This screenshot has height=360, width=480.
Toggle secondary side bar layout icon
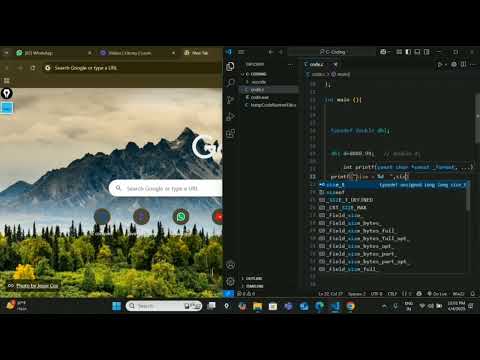point(426,52)
